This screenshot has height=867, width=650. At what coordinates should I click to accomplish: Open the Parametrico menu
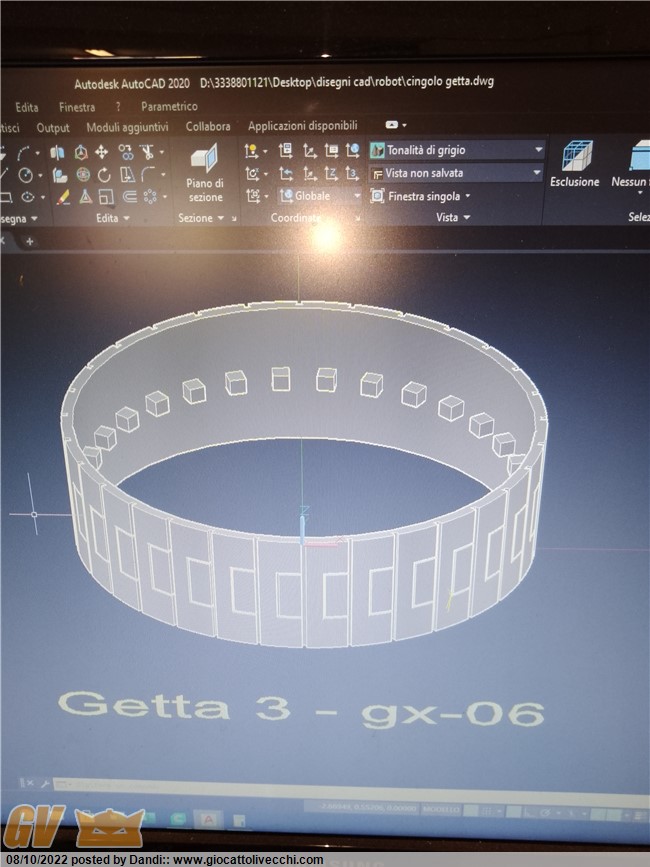point(169,106)
